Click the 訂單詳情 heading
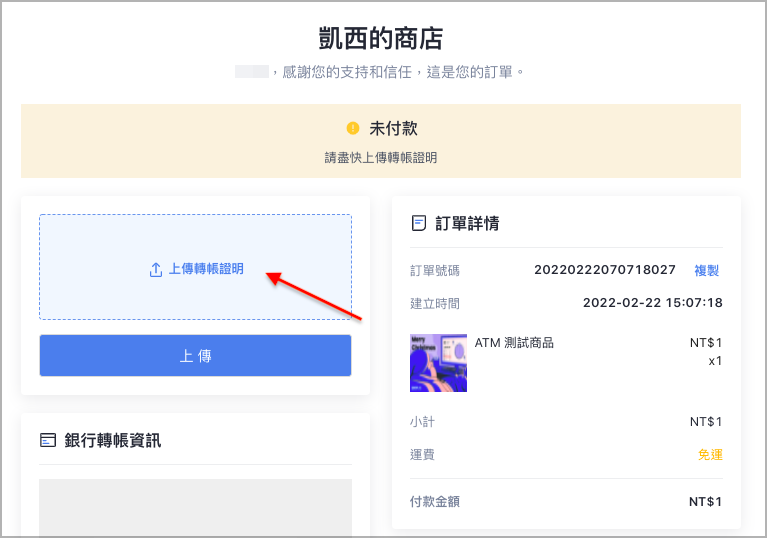 [x=467, y=224]
